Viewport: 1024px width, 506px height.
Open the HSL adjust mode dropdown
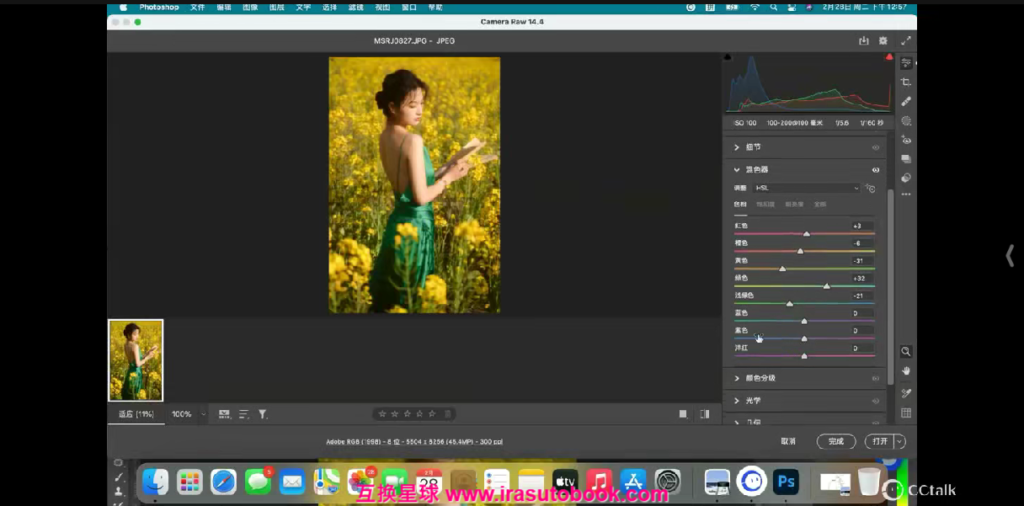pyautogui.click(x=807, y=188)
